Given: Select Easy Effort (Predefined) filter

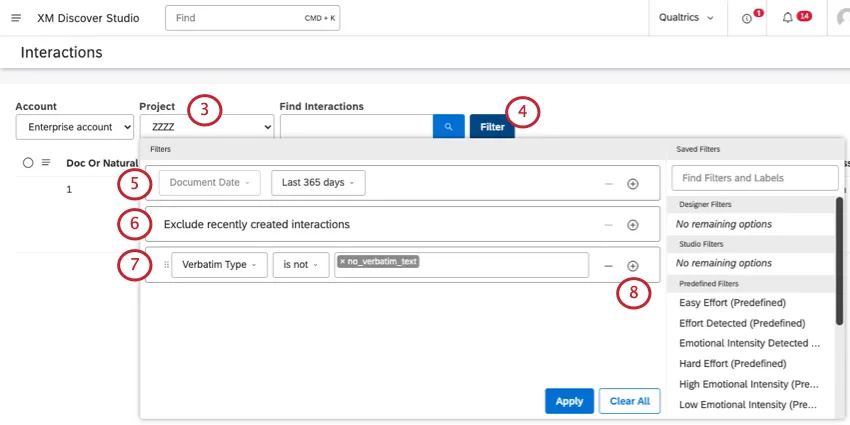Looking at the screenshot, I should (x=732, y=302).
